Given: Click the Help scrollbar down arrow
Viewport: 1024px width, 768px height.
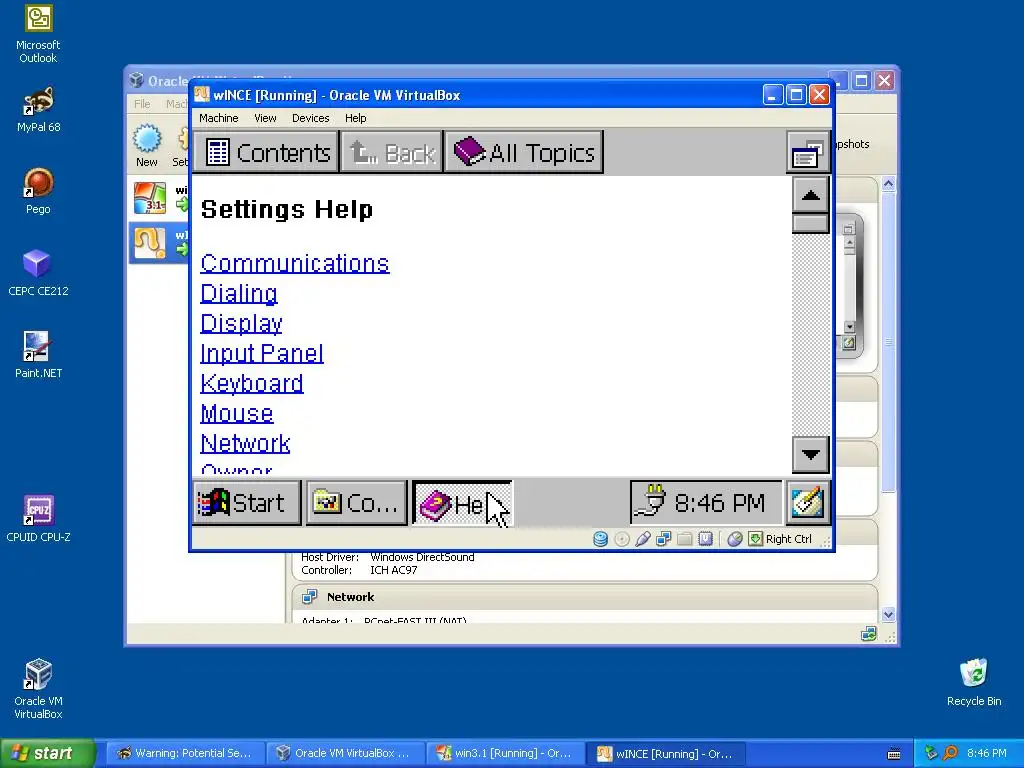Looking at the screenshot, I should [810, 455].
